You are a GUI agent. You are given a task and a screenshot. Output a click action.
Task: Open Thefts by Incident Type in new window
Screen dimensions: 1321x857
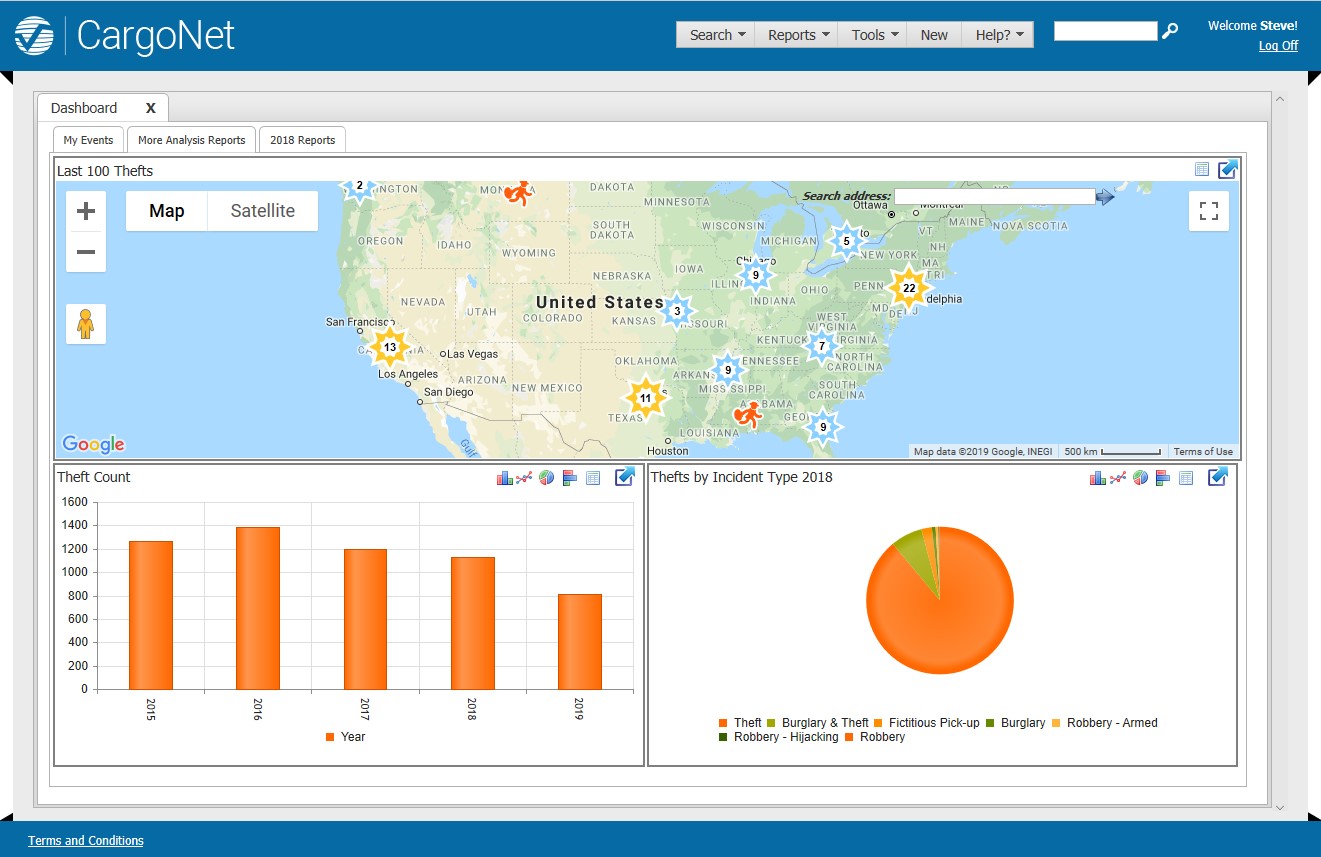[x=1217, y=477]
